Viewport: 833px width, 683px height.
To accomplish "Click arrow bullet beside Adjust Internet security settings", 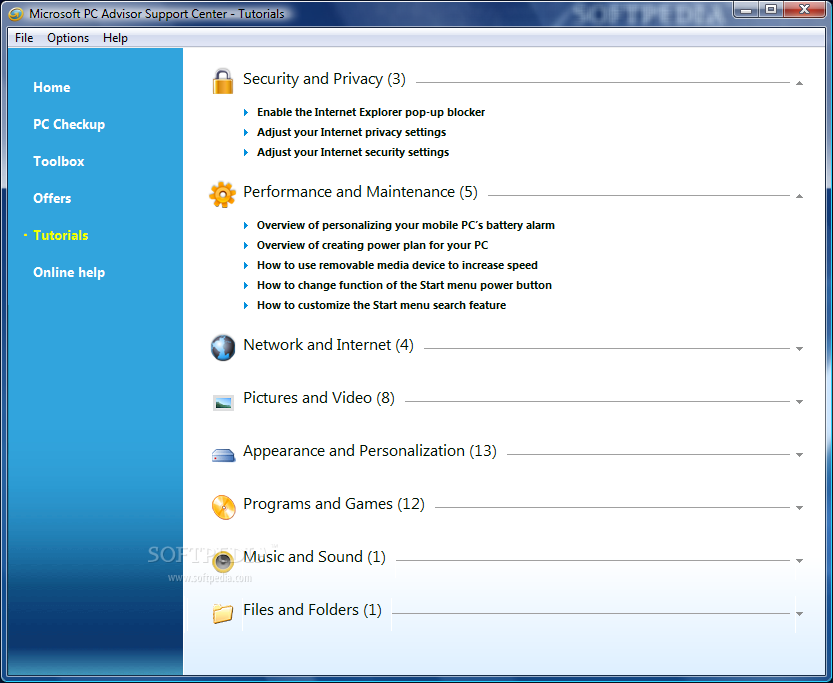I will pyautogui.click(x=246, y=152).
